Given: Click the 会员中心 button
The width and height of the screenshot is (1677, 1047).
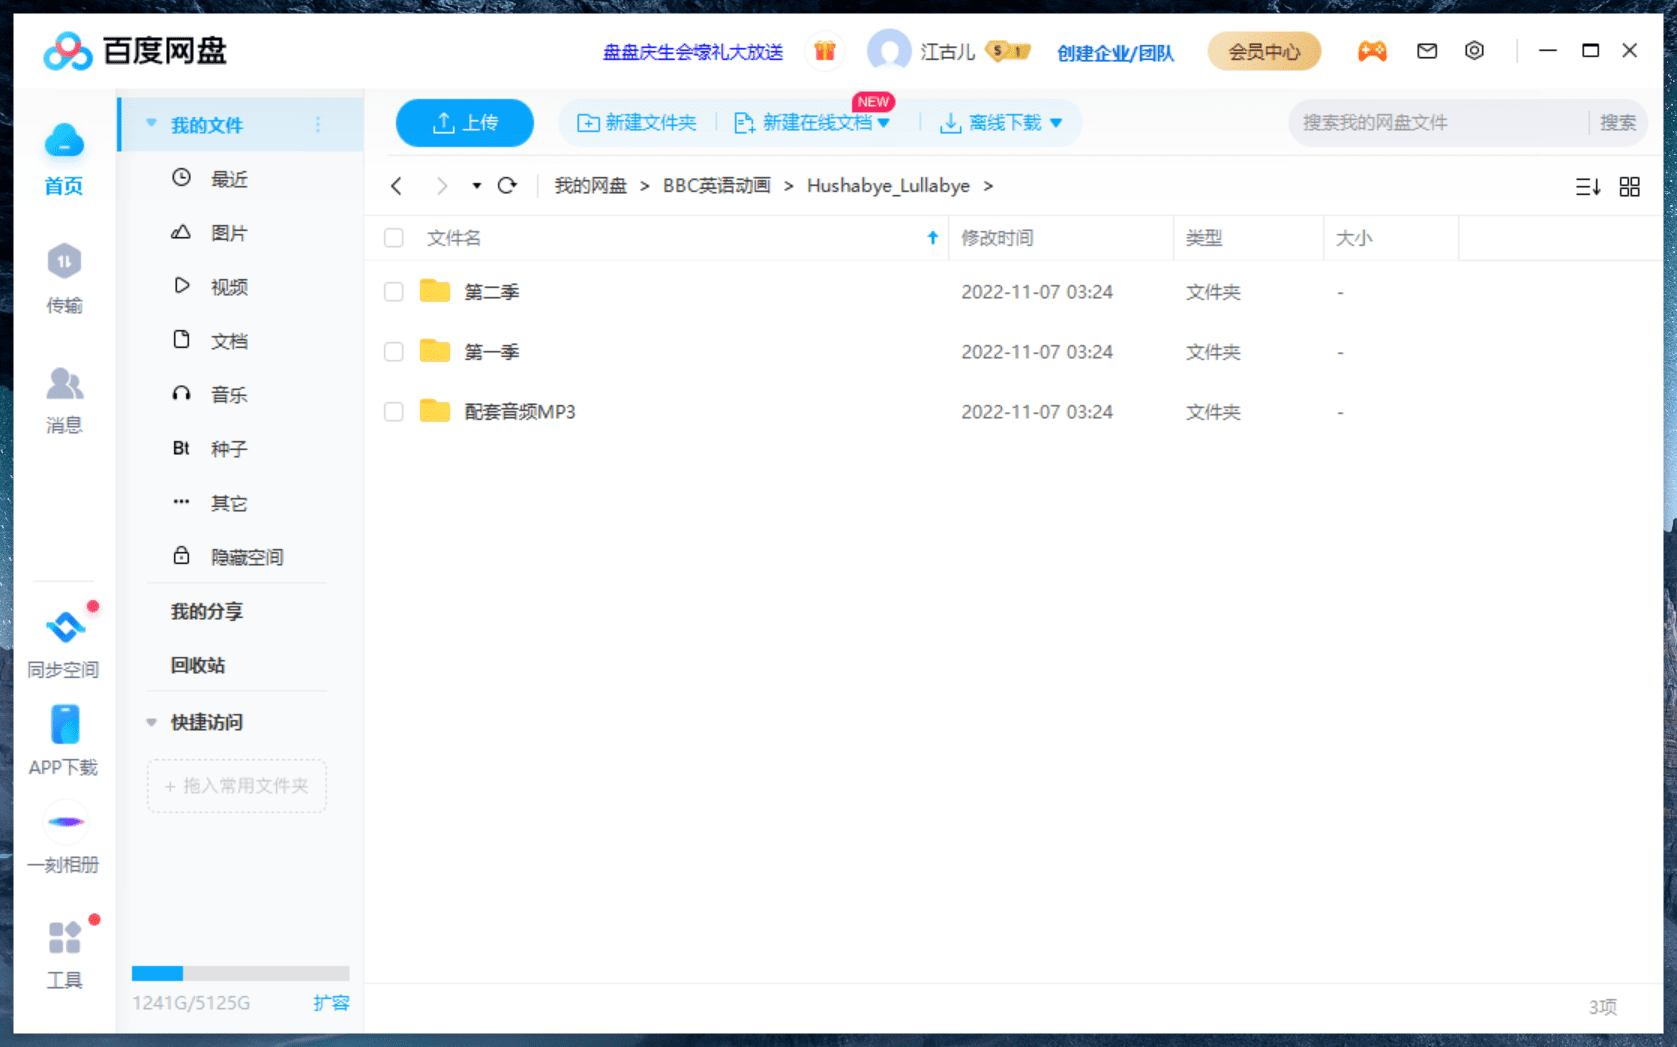Looking at the screenshot, I should click(1264, 51).
